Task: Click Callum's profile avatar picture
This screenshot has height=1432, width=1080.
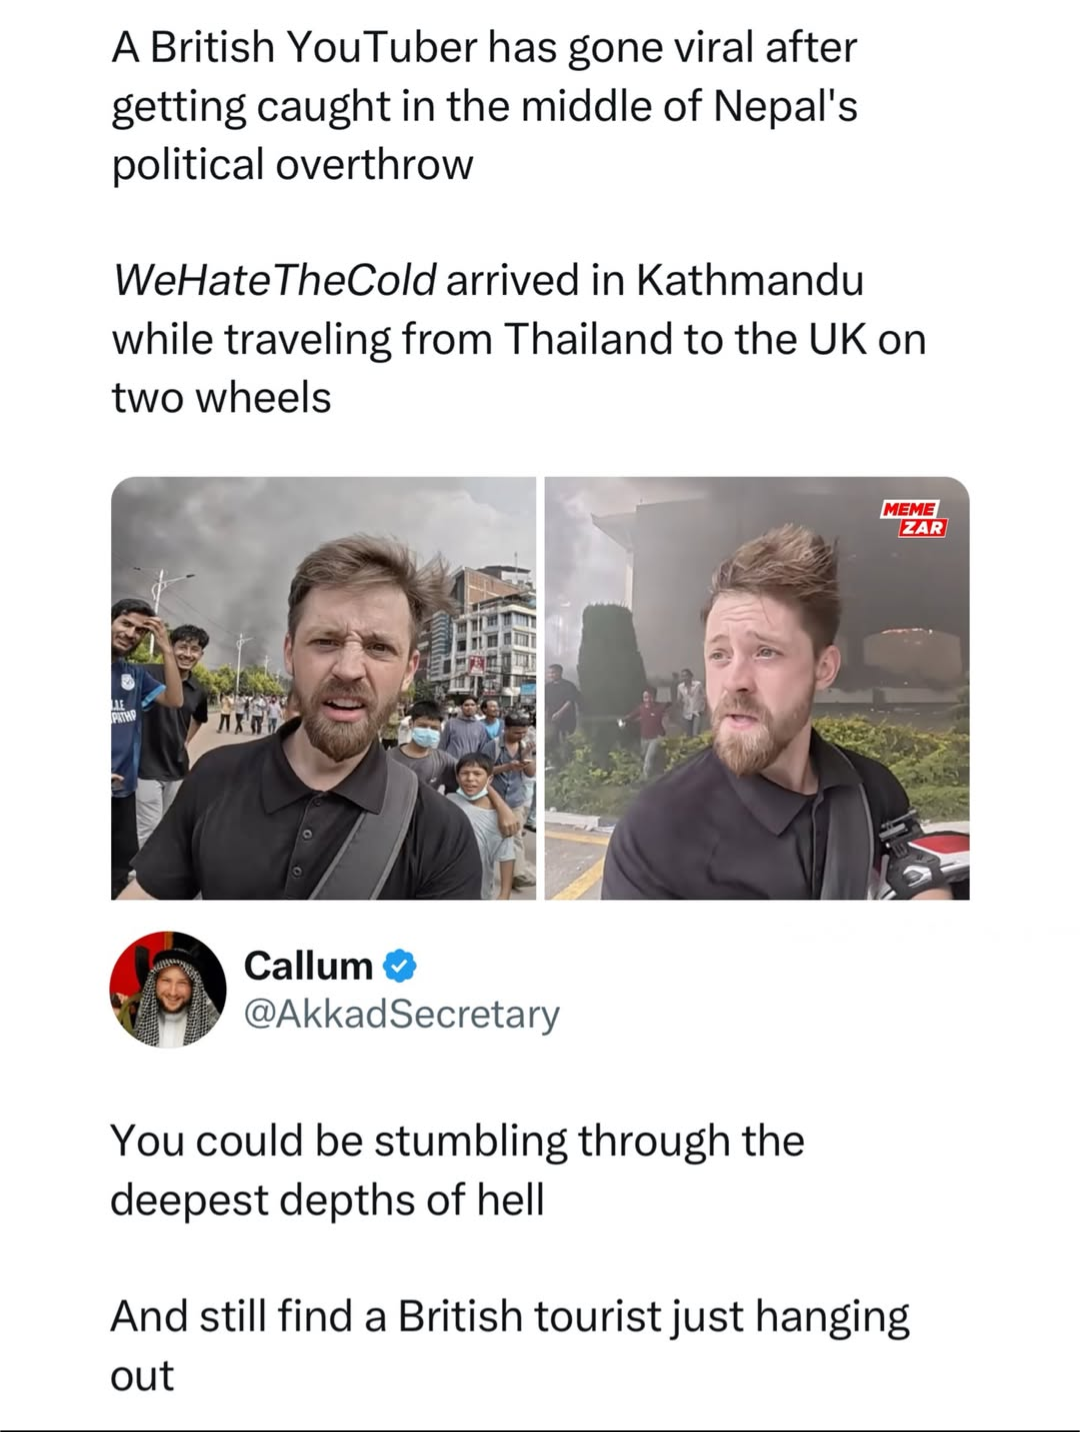Action: pos(168,989)
